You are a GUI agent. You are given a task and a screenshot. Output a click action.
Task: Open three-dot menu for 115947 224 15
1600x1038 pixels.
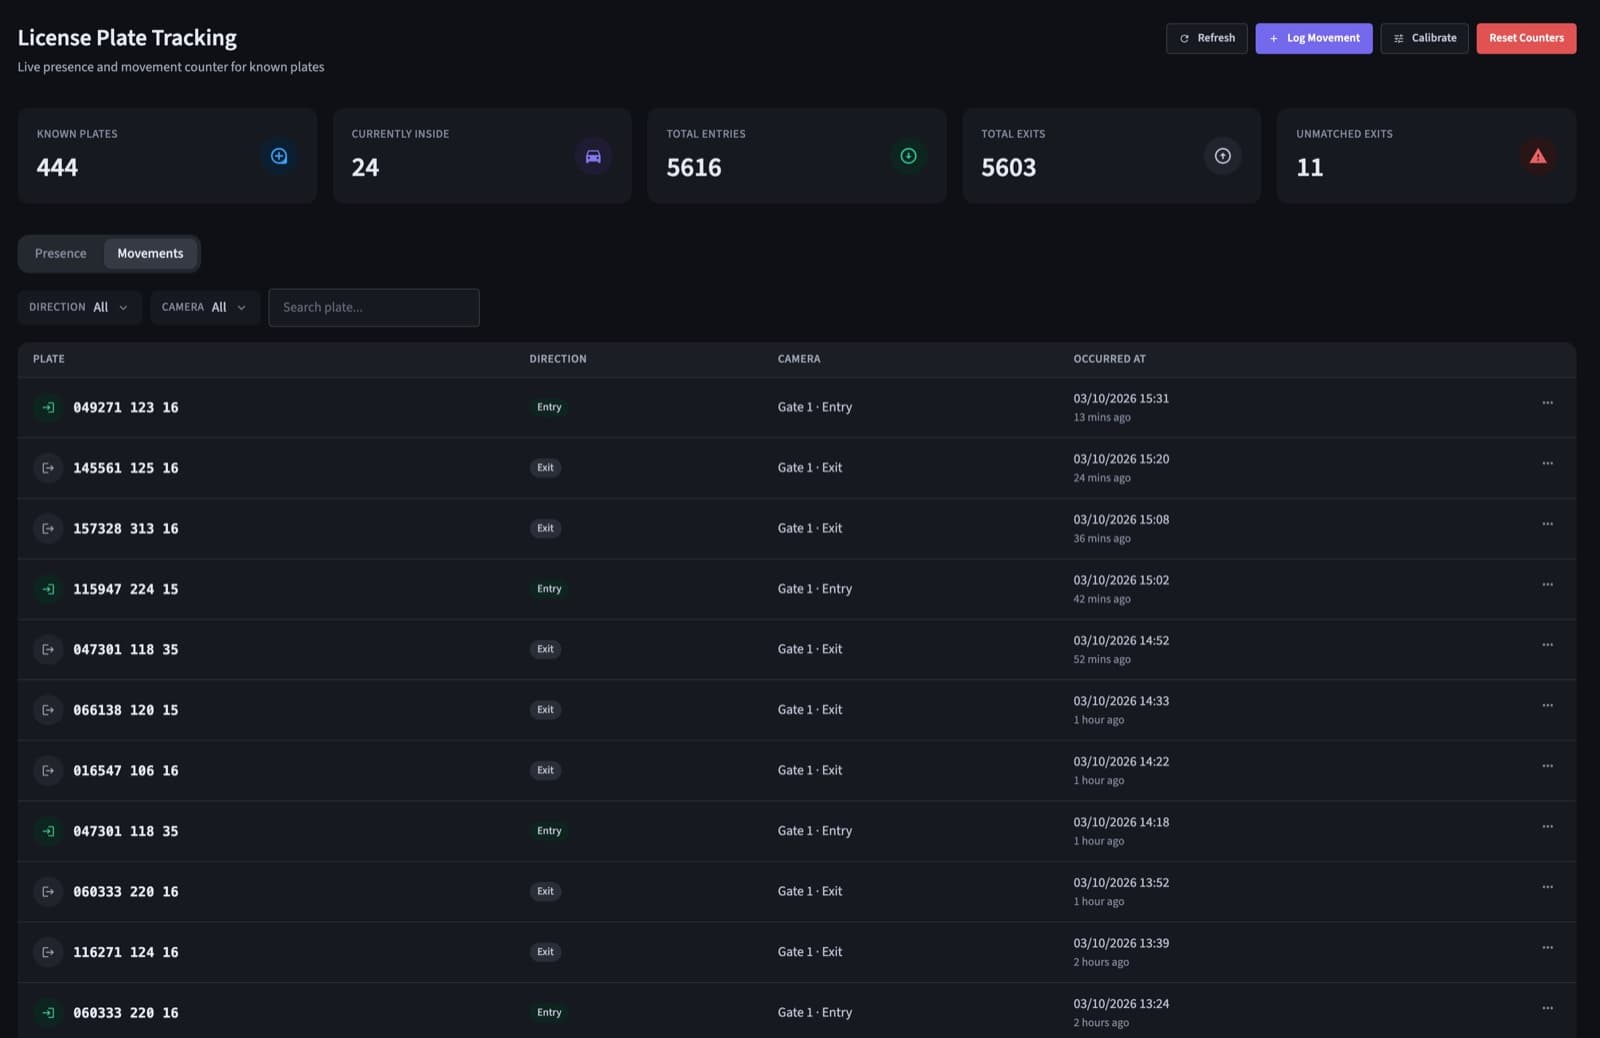click(x=1547, y=584)
